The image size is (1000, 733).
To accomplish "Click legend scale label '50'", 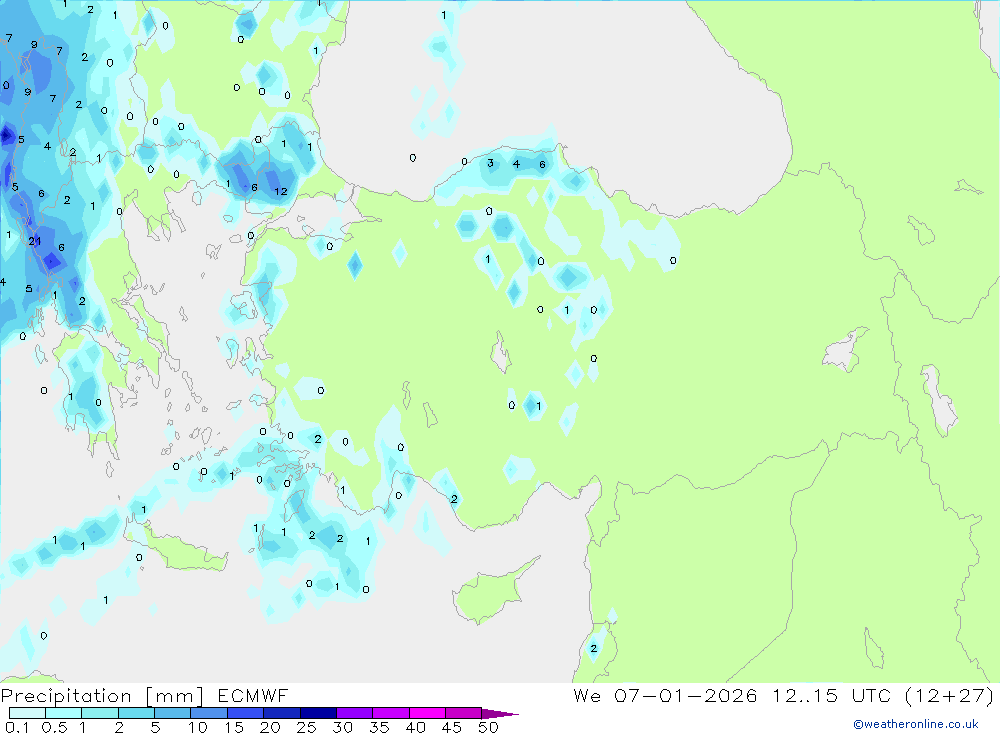I will click(x=488, y=727).
